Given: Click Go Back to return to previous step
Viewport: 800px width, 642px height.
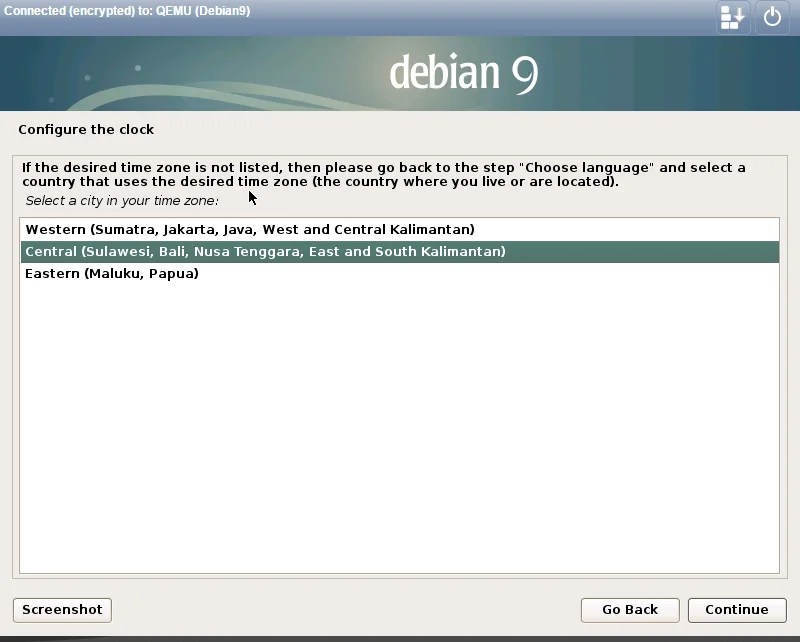Looking at the screenshot, I should 629,610.
